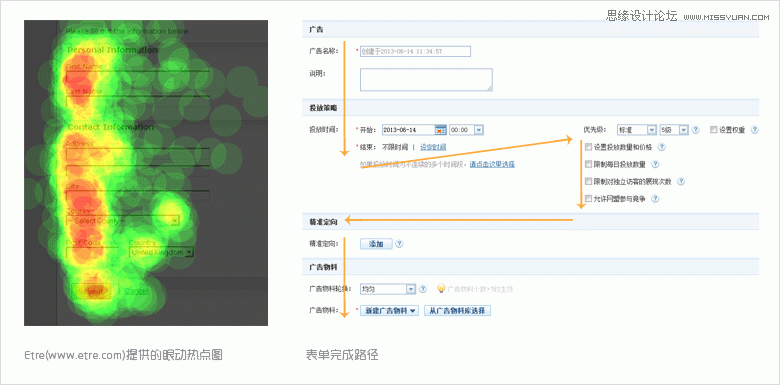
Task: Click help icon beside 设置投放数量和价格
Action: click(662, 147)
